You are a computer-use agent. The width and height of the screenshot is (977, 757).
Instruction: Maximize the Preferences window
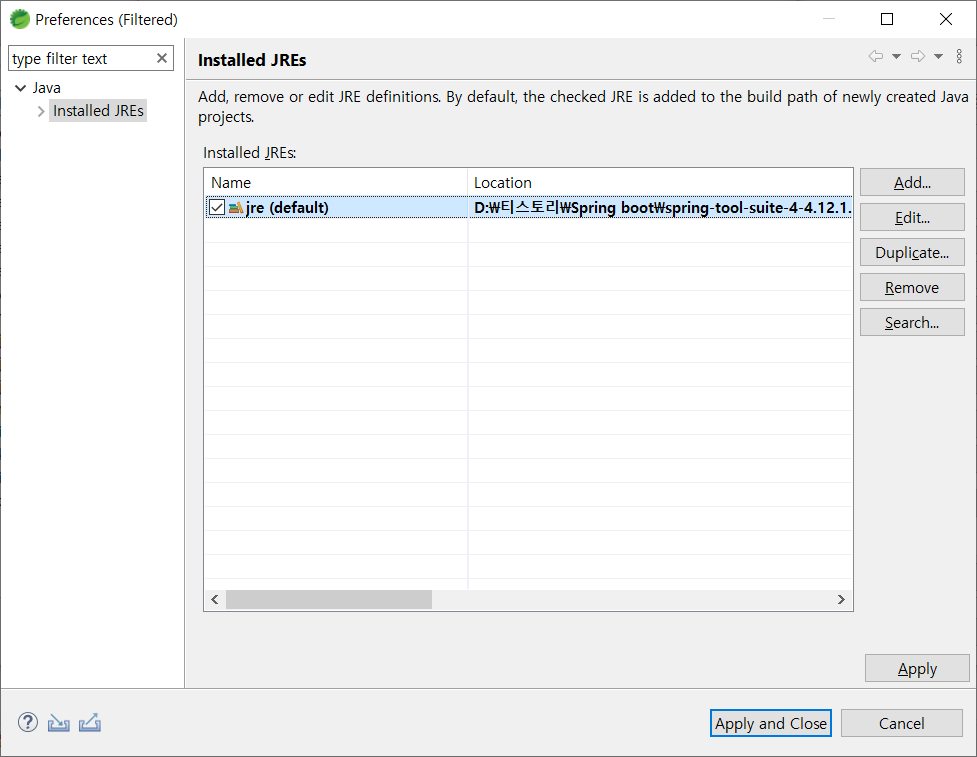pyautogui.click(x=887, y=19)
